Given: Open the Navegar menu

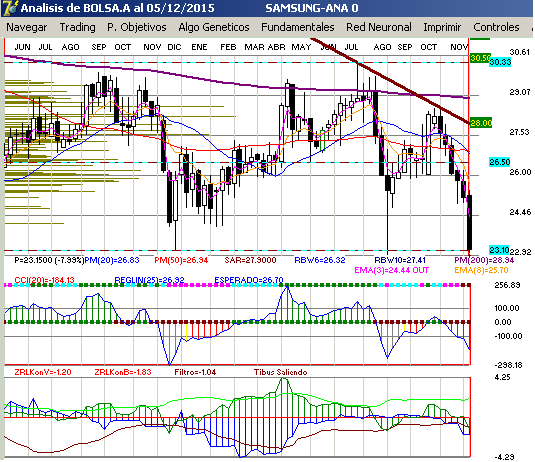Looking at the screenshot, I should pyautogui.click(x=27, y=27).
